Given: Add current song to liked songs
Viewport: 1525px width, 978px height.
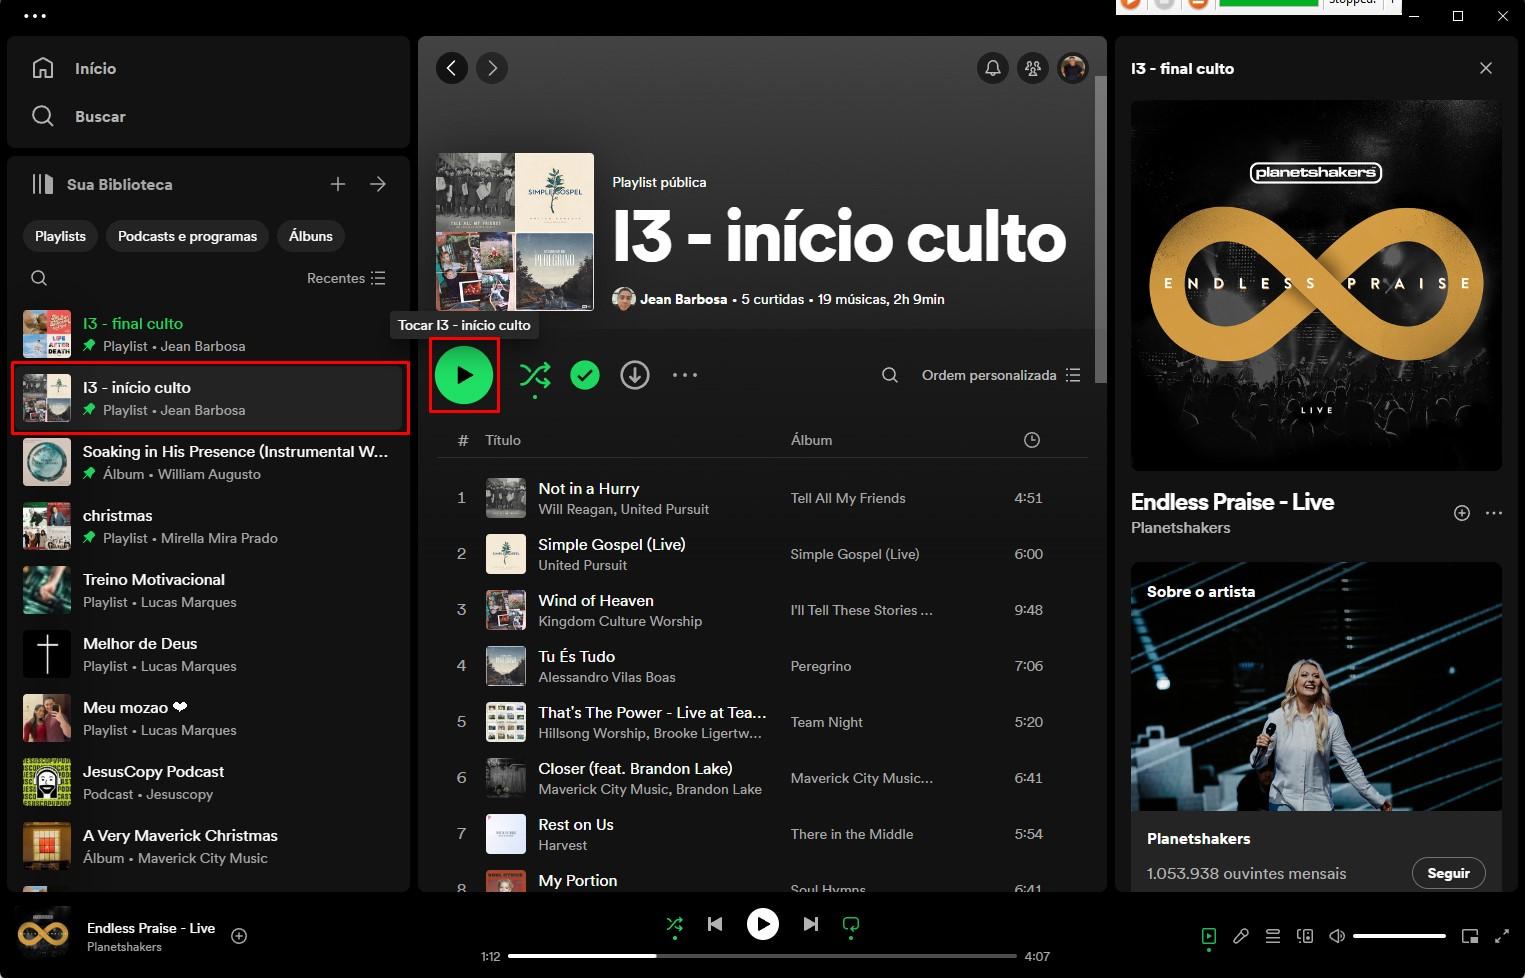Looking at the screenshot, I should click(x=239, y=936).
